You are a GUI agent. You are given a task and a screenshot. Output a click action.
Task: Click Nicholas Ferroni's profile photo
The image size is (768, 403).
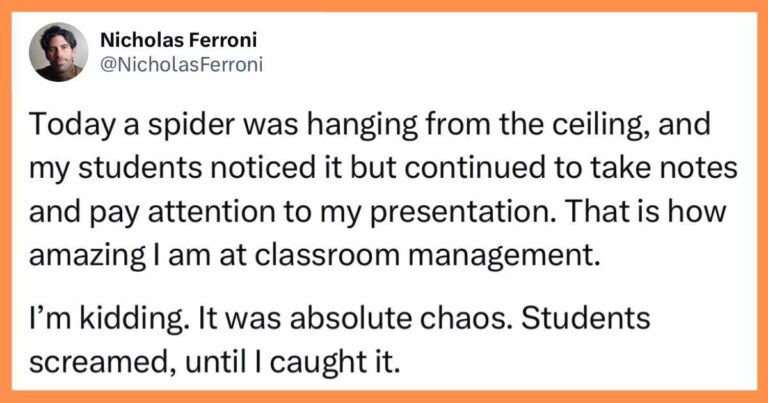[x=59, y=52]
